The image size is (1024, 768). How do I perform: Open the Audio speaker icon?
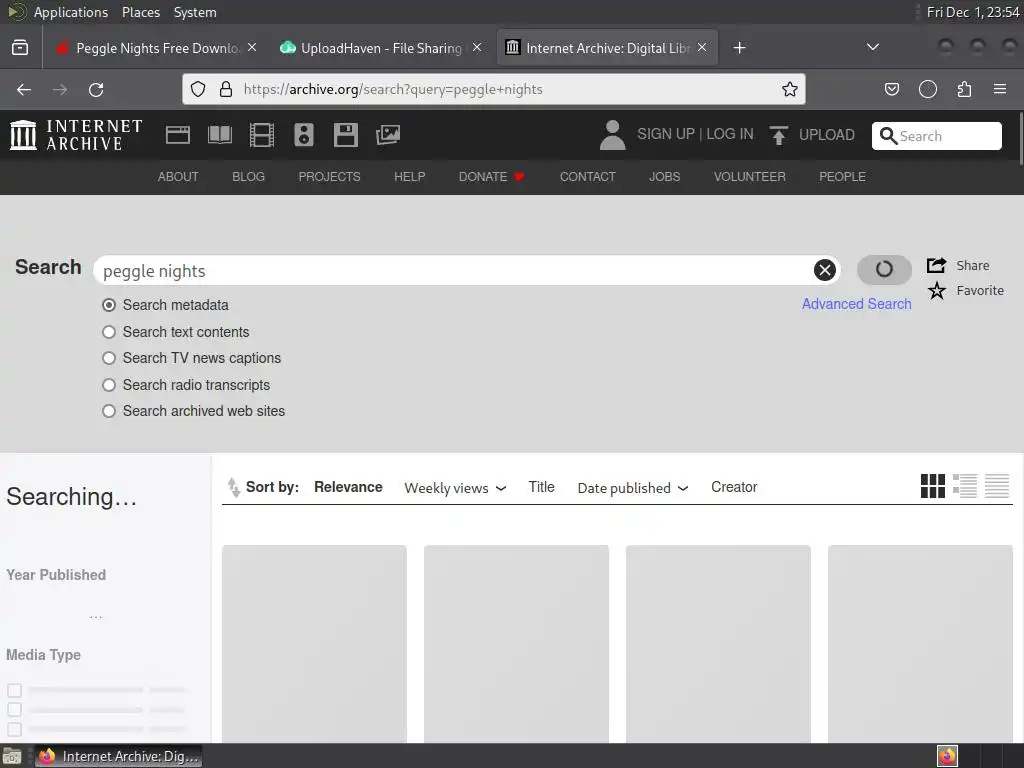point(304,135)
